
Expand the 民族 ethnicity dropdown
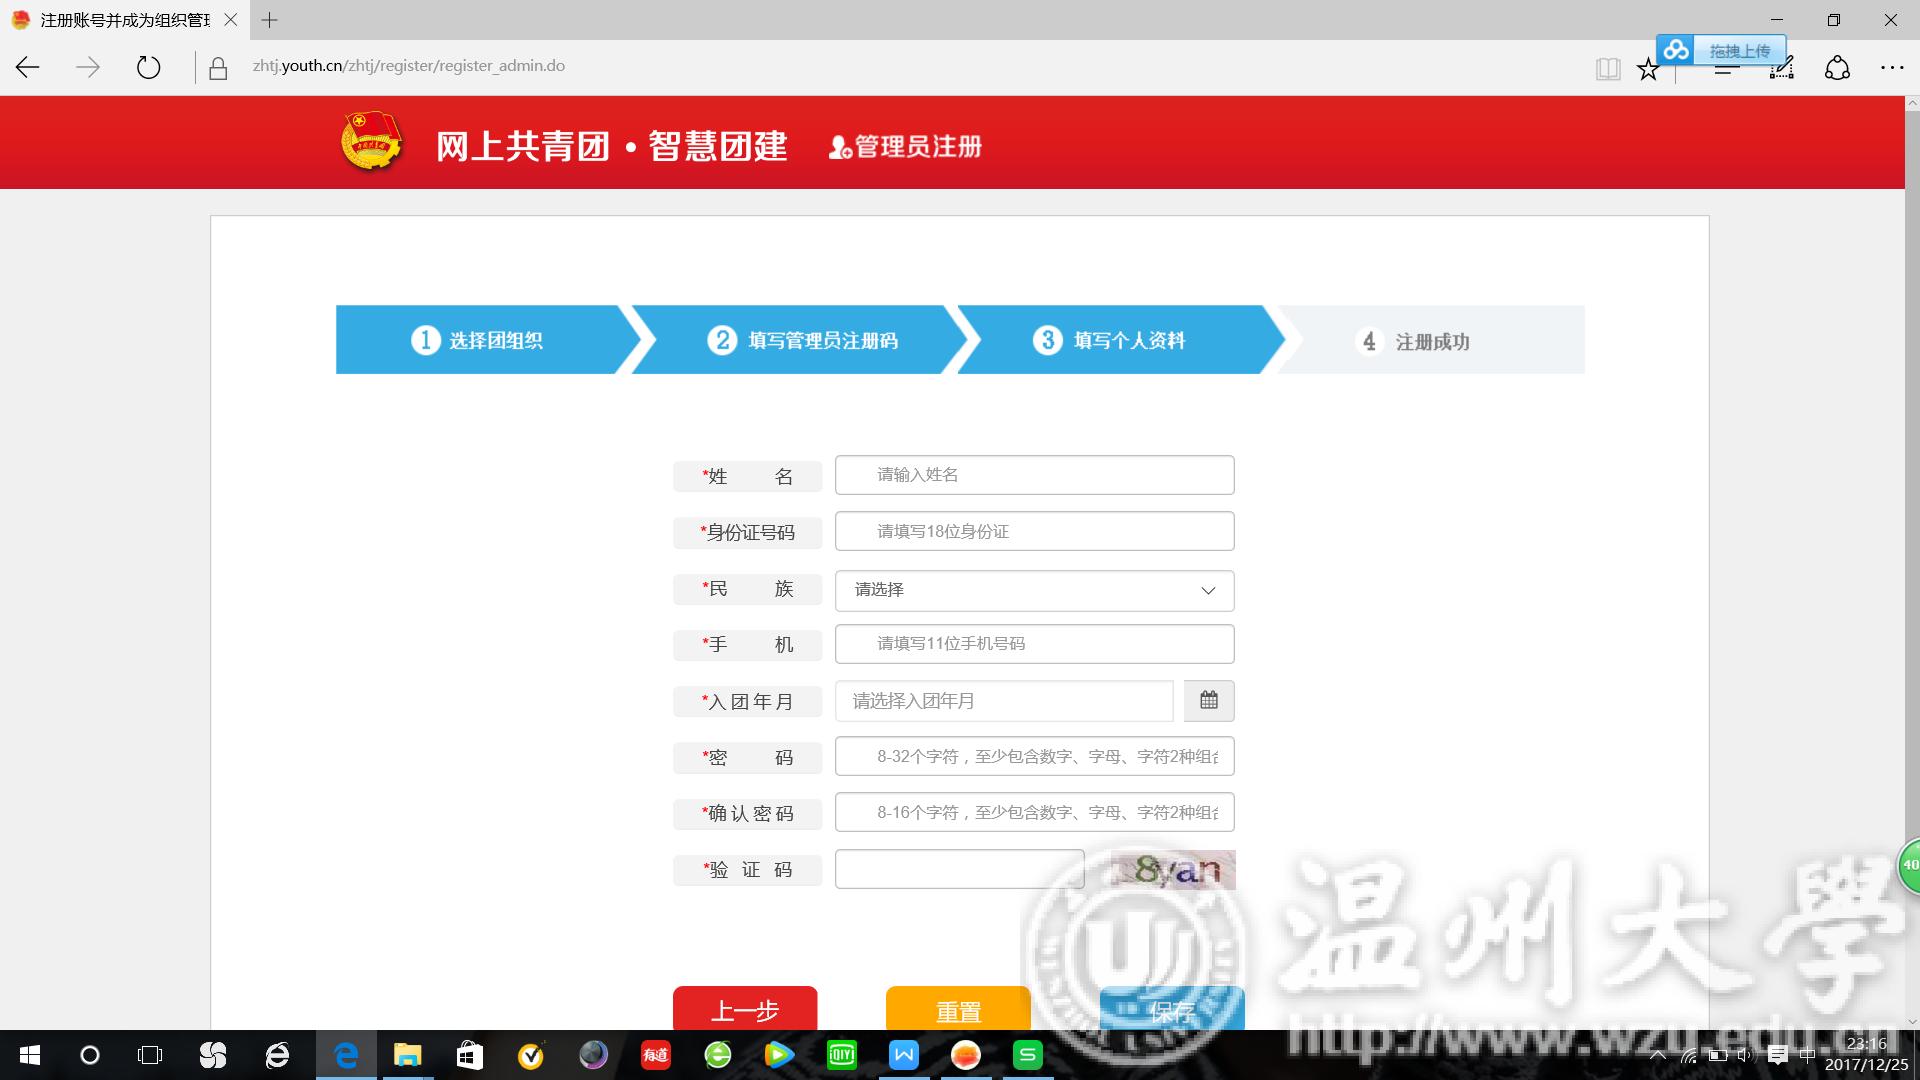click(1034, 590)
